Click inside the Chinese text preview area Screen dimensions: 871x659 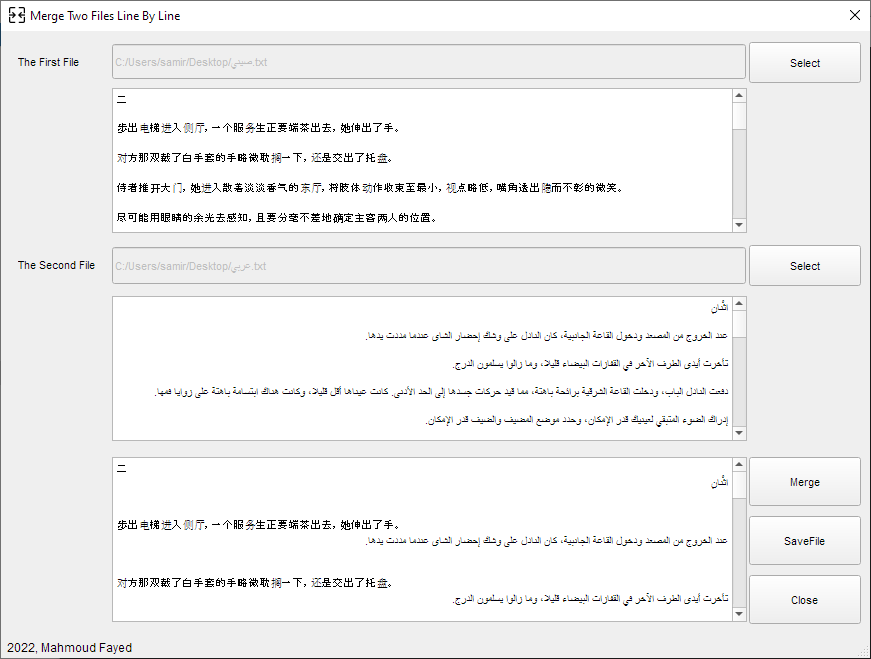click(422, 160)
